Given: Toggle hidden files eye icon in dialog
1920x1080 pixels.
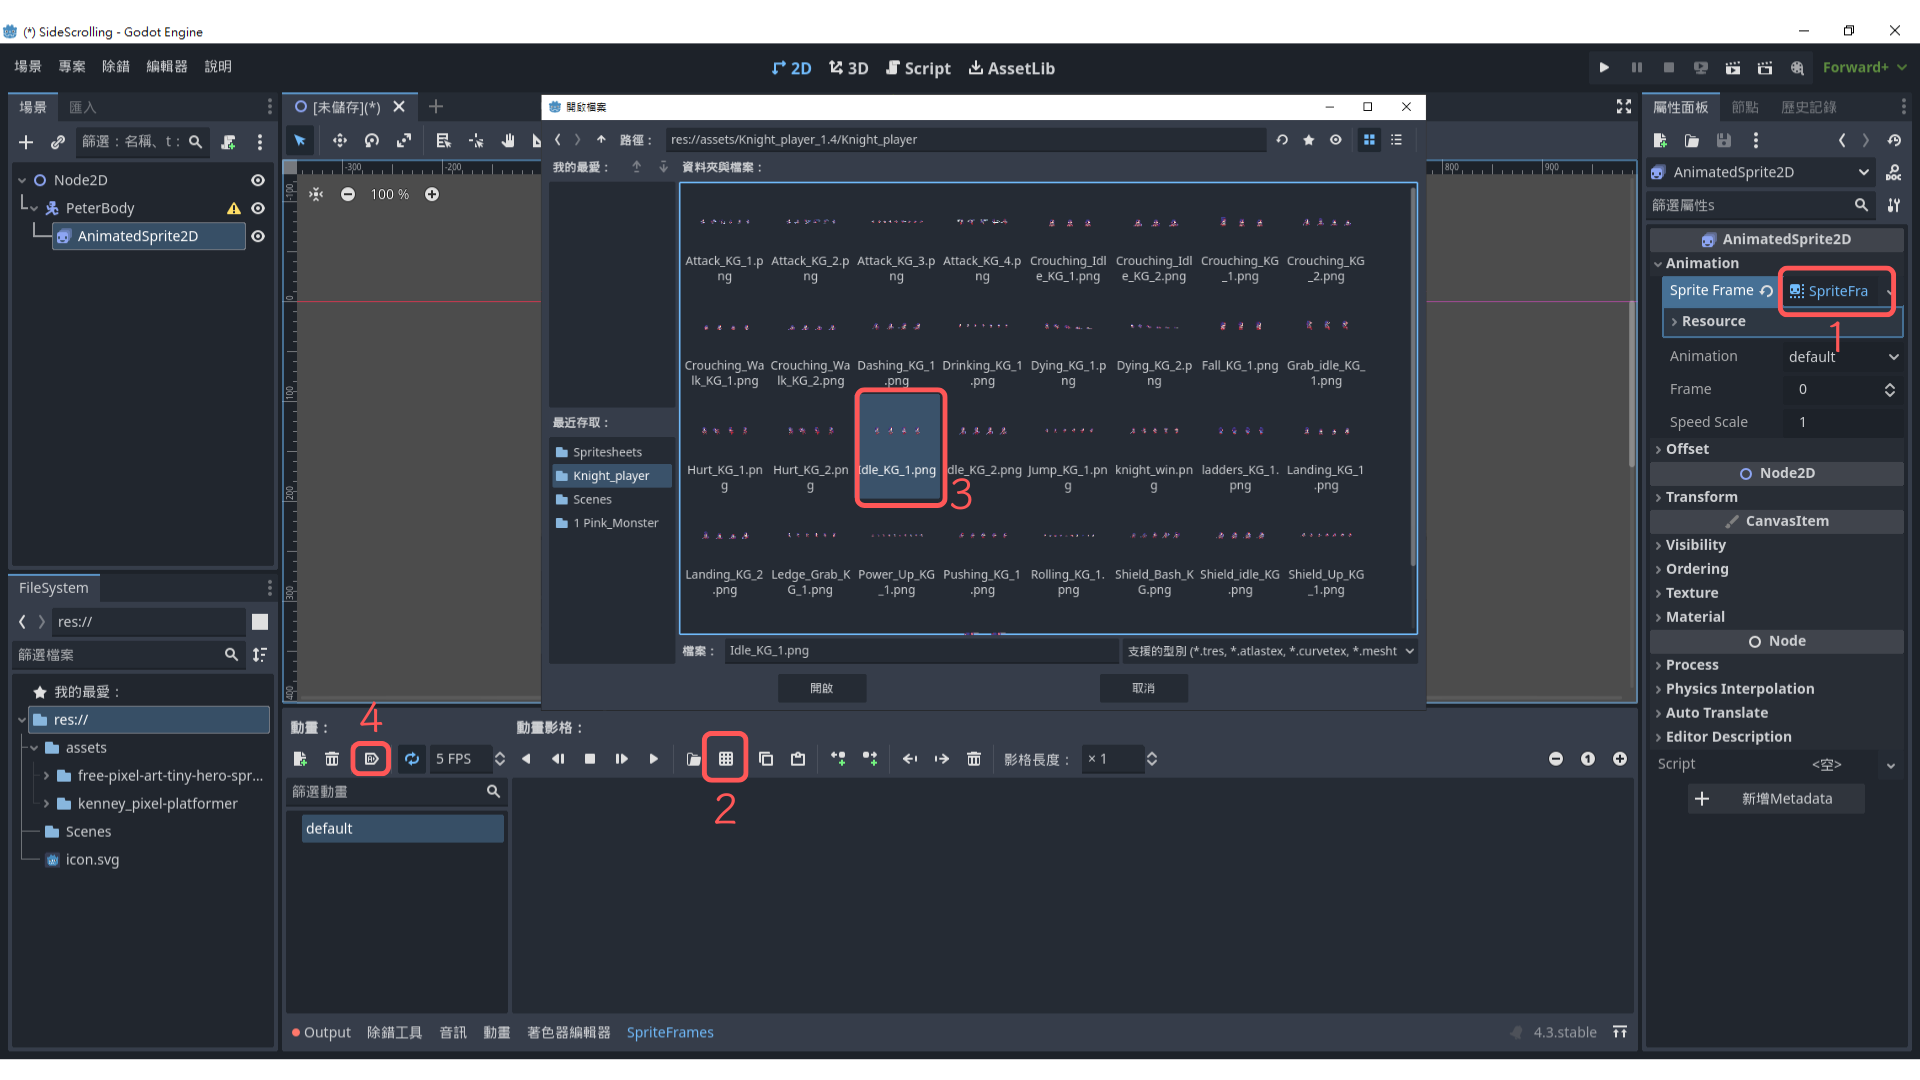Looking at the screenshot, I should tap(1336, 140).
